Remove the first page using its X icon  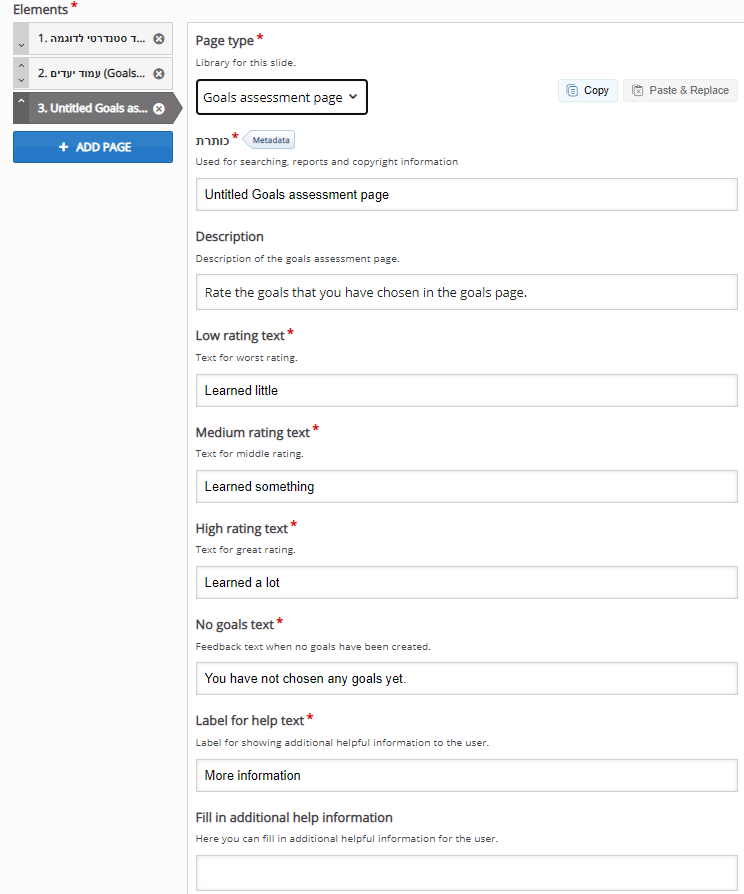[x=158, y=38]
